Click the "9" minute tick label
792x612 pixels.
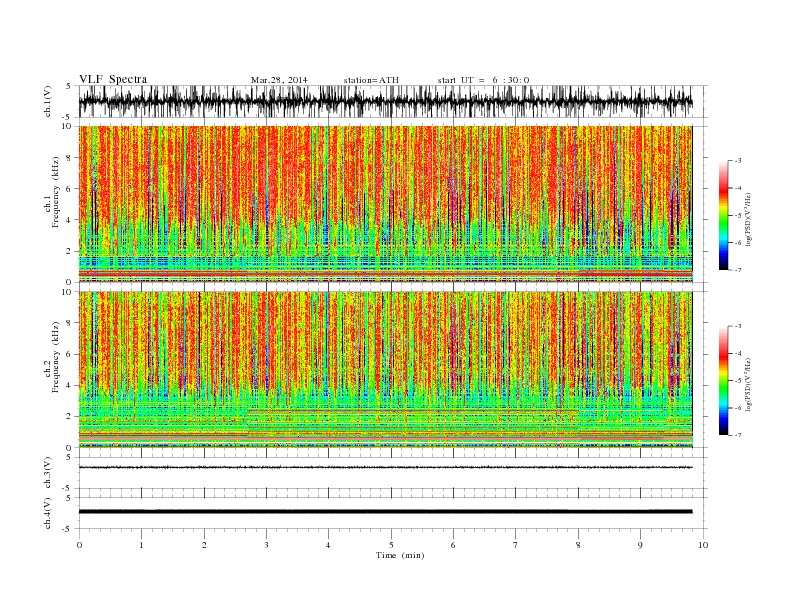(640, 545)
